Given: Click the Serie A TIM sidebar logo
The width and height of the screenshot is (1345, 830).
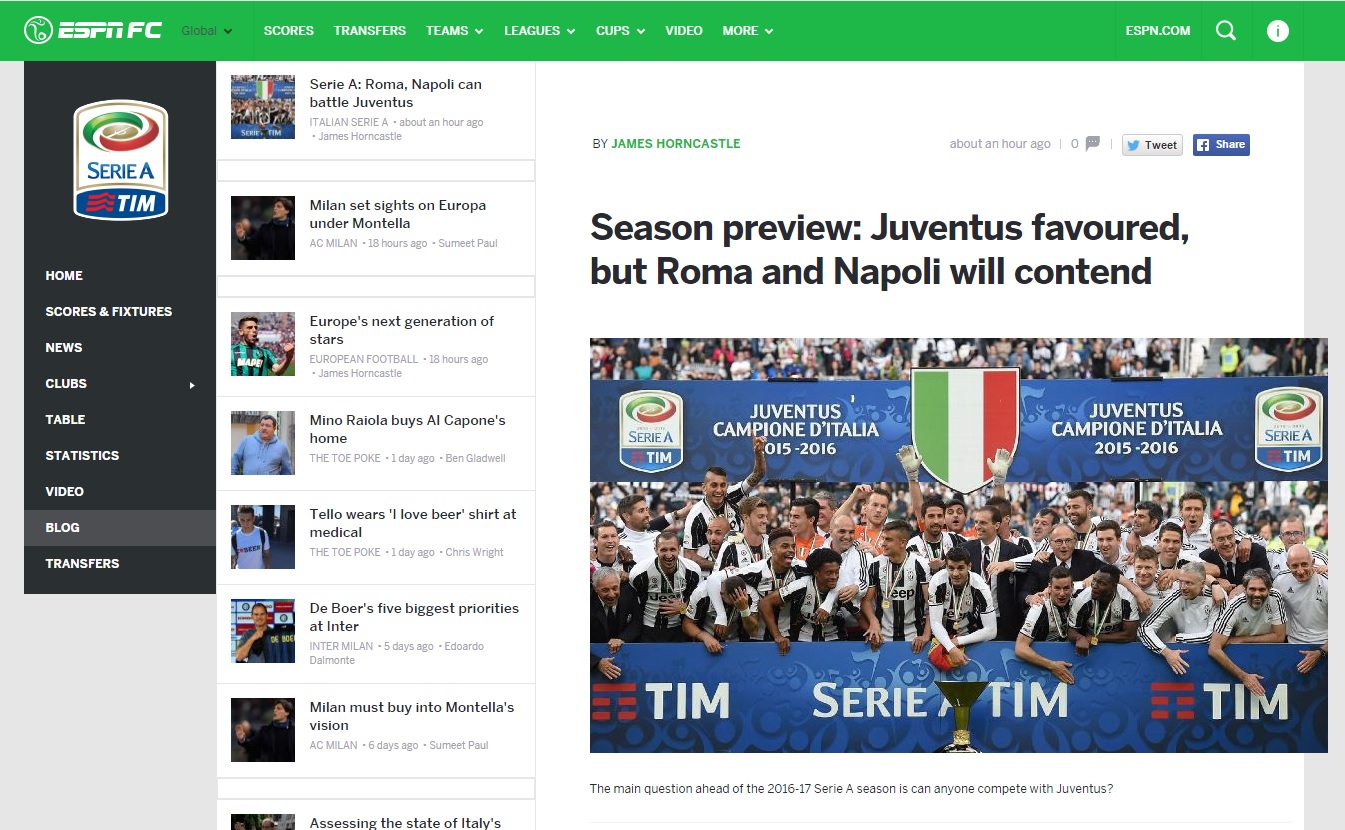Looking at the screenshot, I should click(121, 160).
